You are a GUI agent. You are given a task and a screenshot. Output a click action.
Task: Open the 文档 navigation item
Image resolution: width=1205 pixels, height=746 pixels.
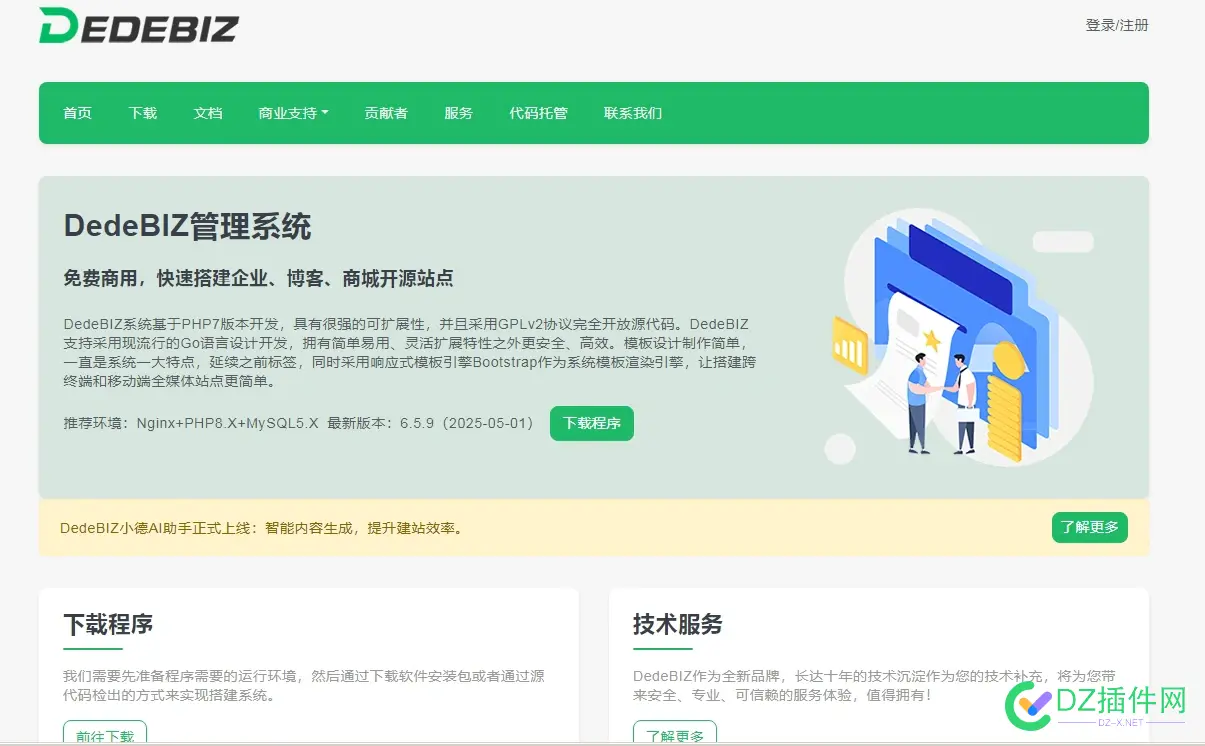click(x=207, y=113)
